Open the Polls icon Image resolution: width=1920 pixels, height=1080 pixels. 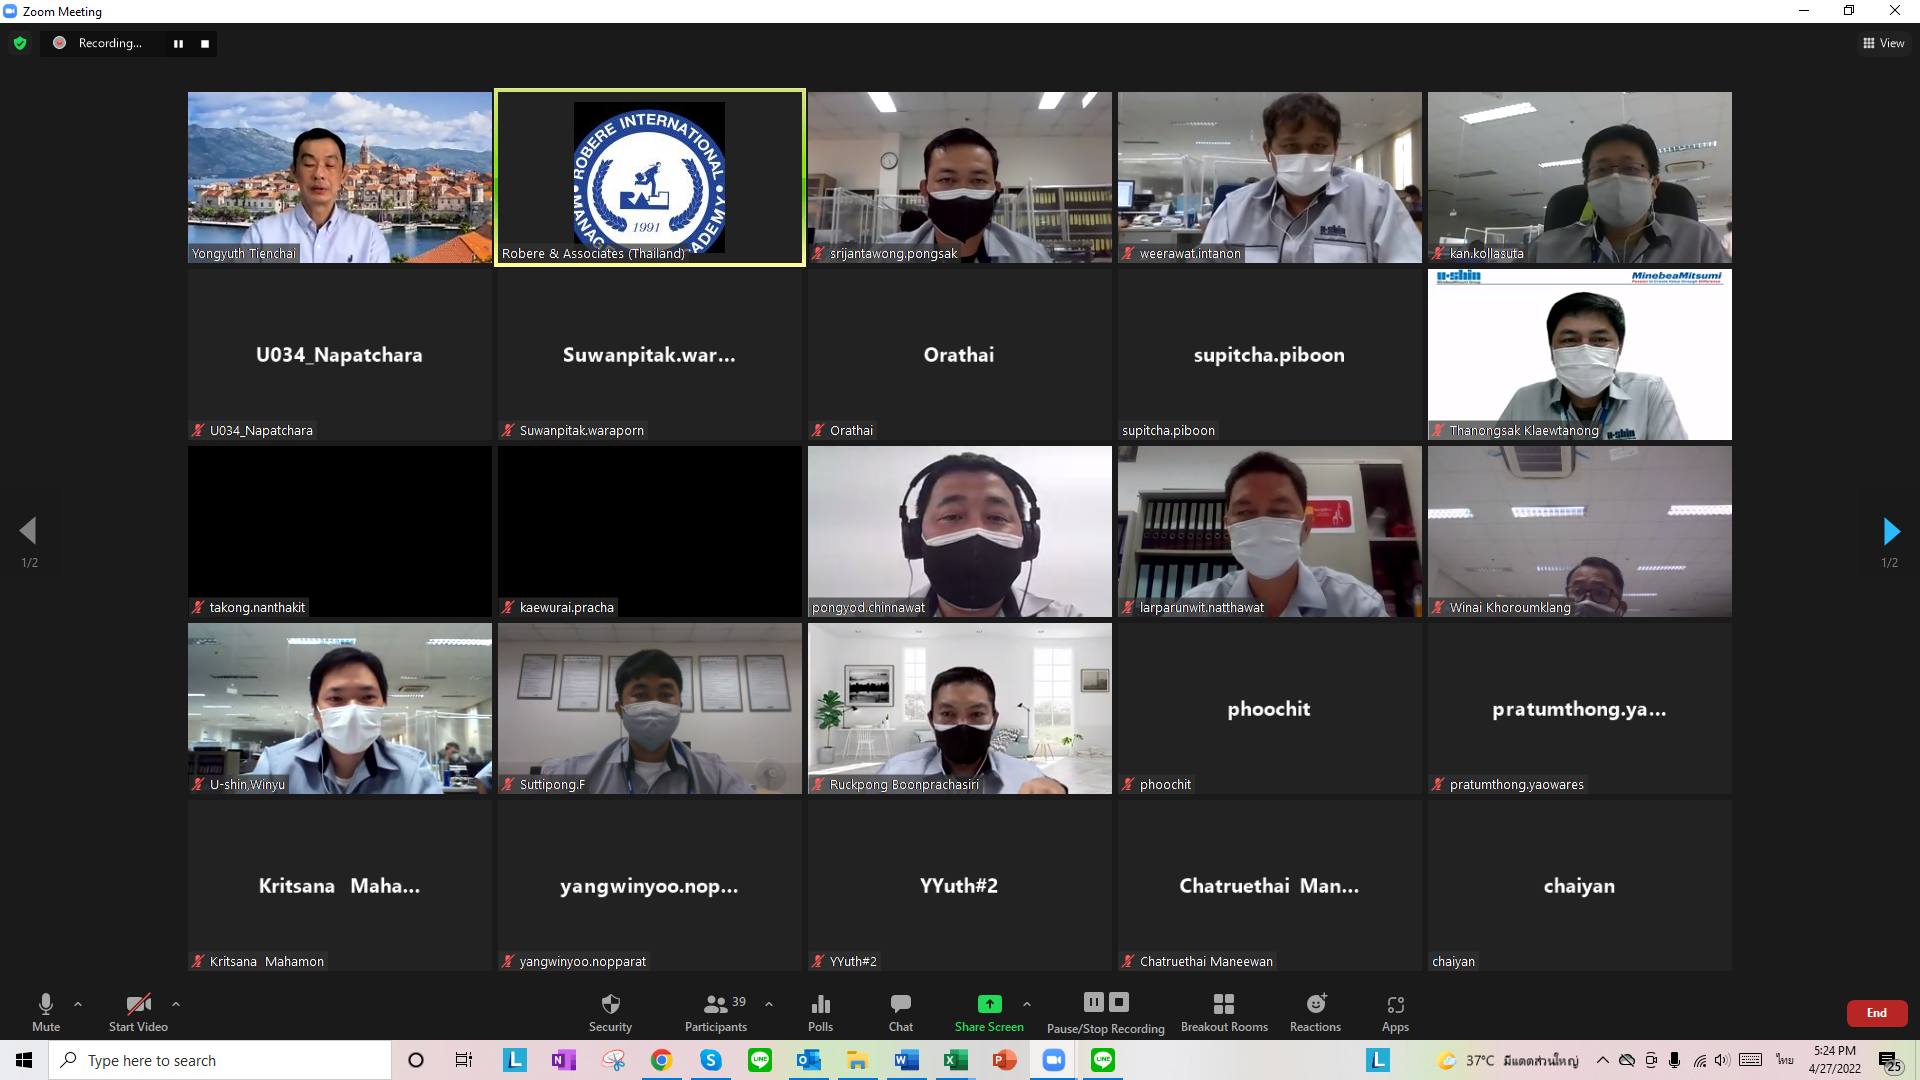[x=820, y=1004]
